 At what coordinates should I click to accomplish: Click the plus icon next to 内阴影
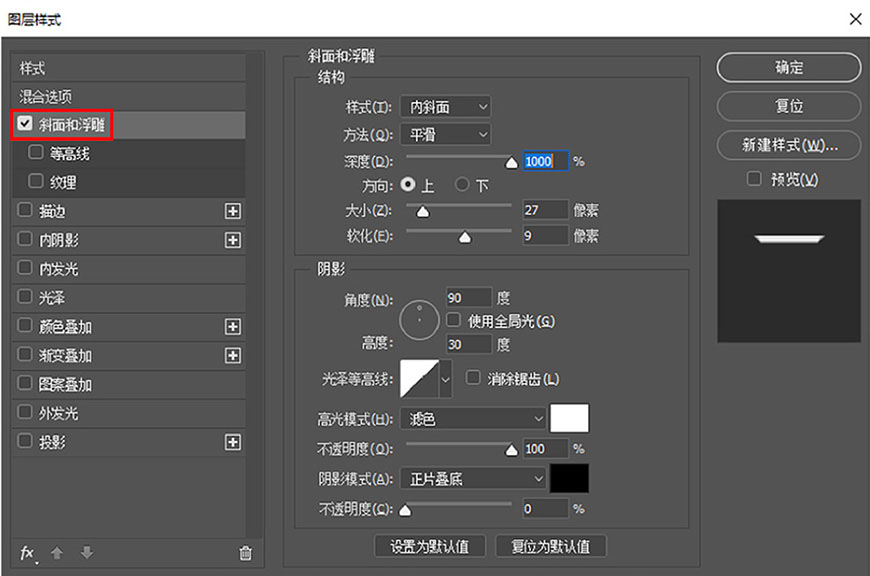tap(233, 240)
